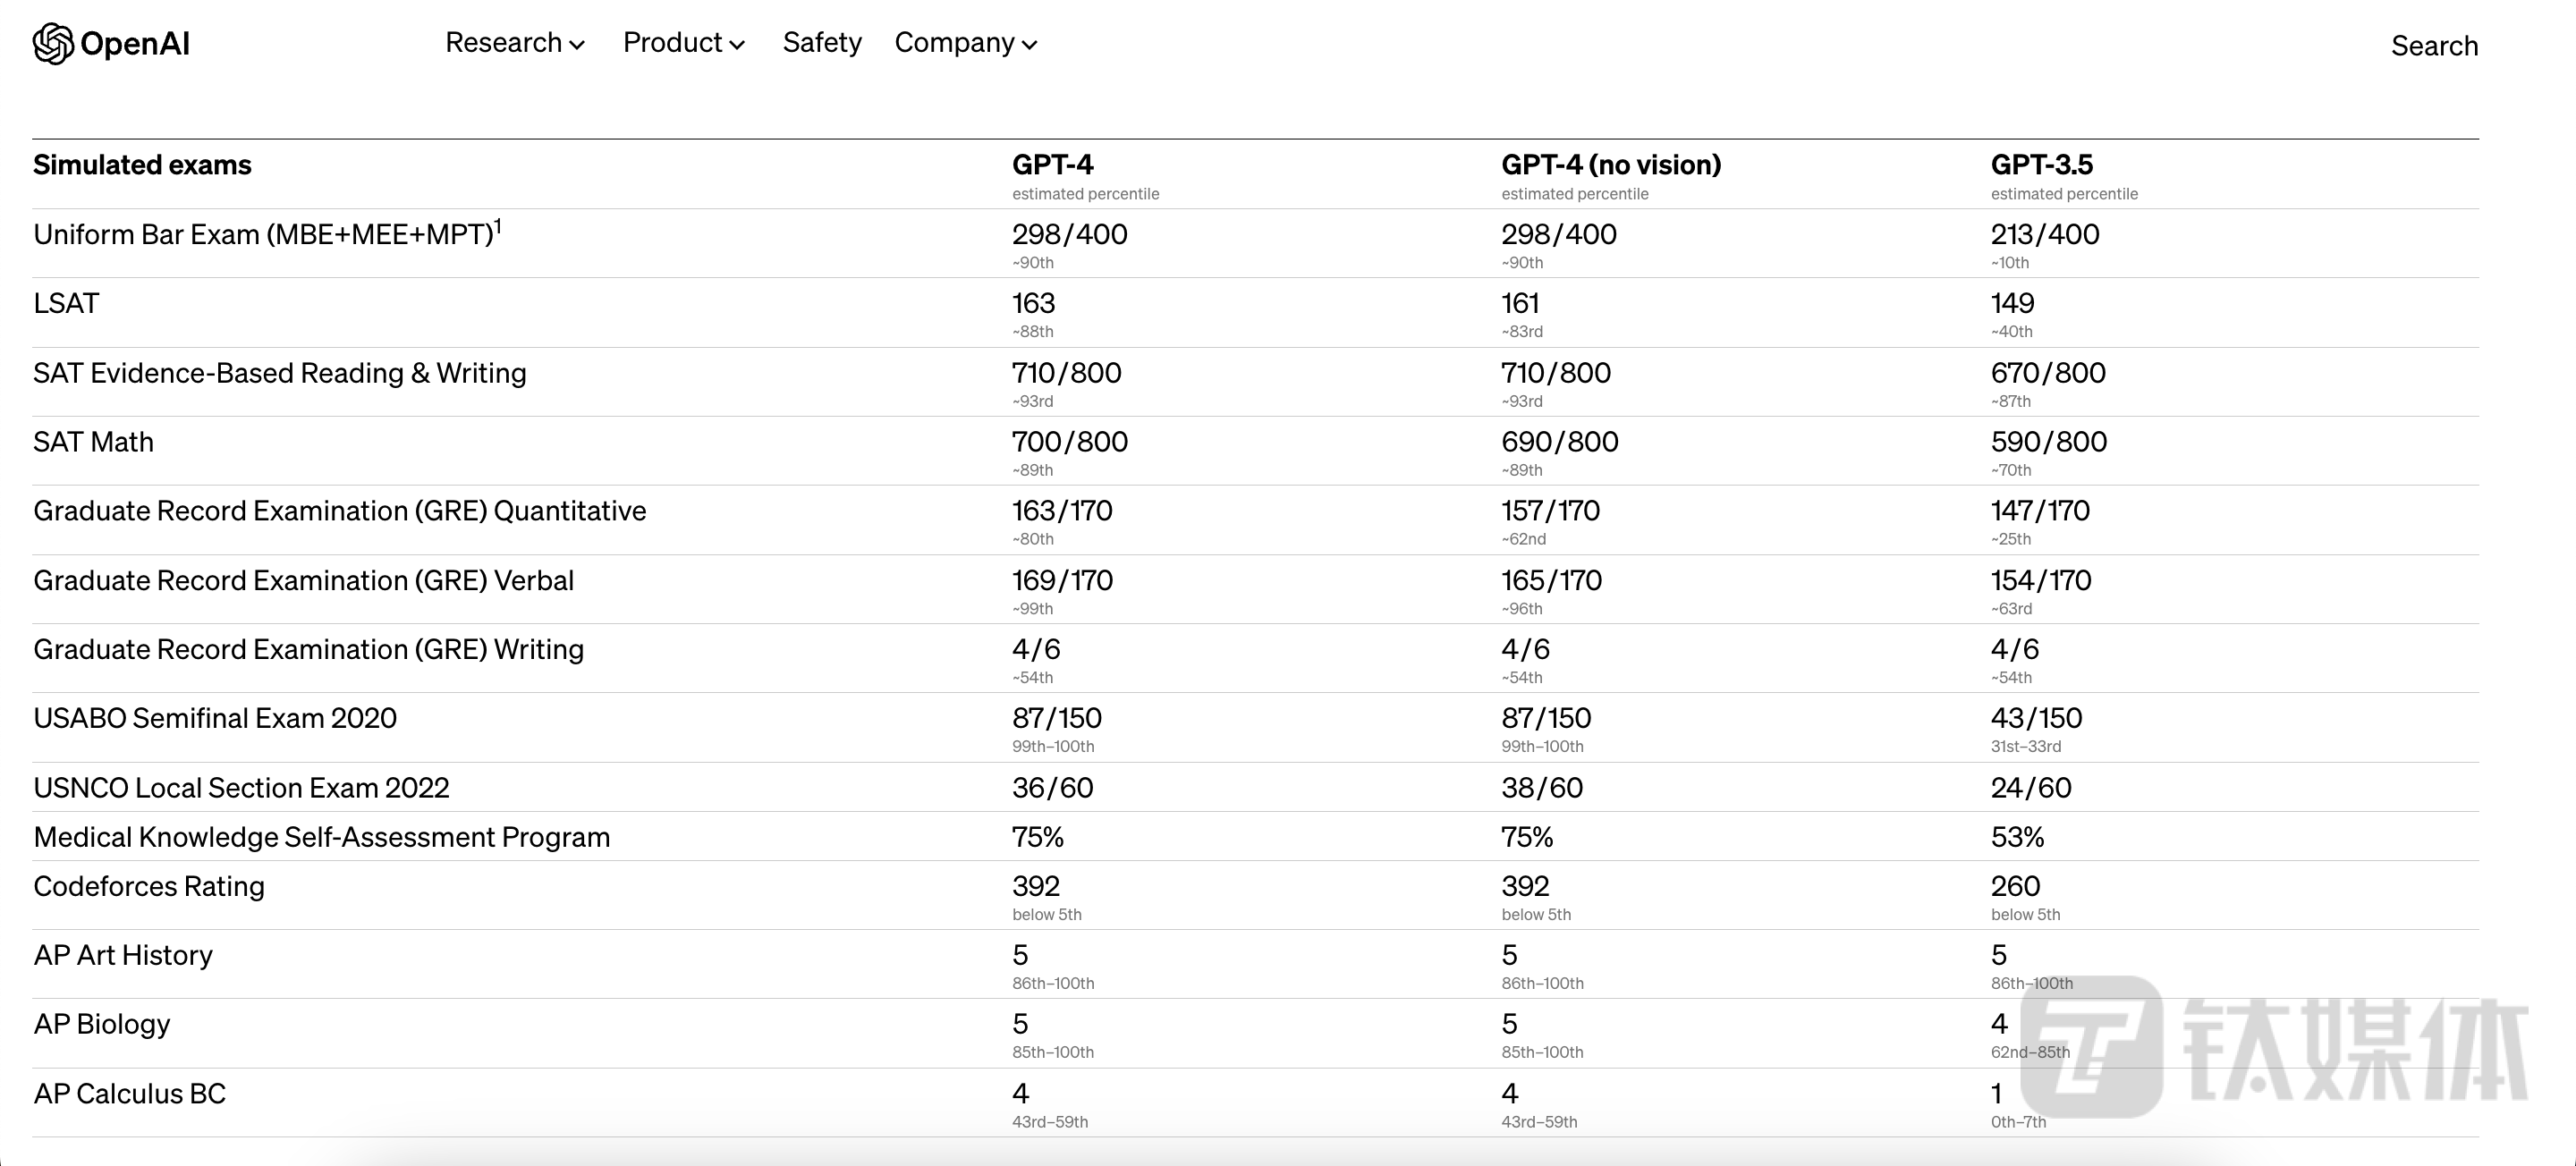Image resolution: width=2576 pixels, height=1166 pixels.
Task: Select the Medical Knowledge Self-Assessment Program row
Action: [321, 837]
